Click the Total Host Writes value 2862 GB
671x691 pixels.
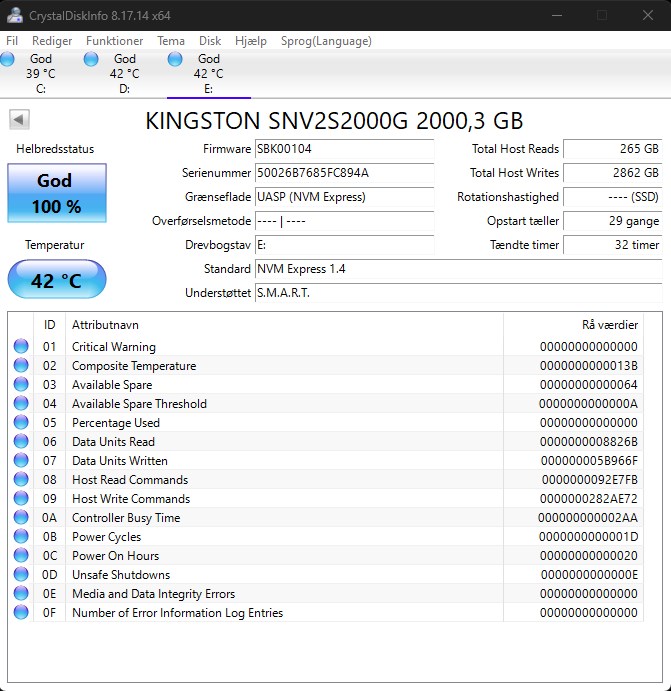612,173
